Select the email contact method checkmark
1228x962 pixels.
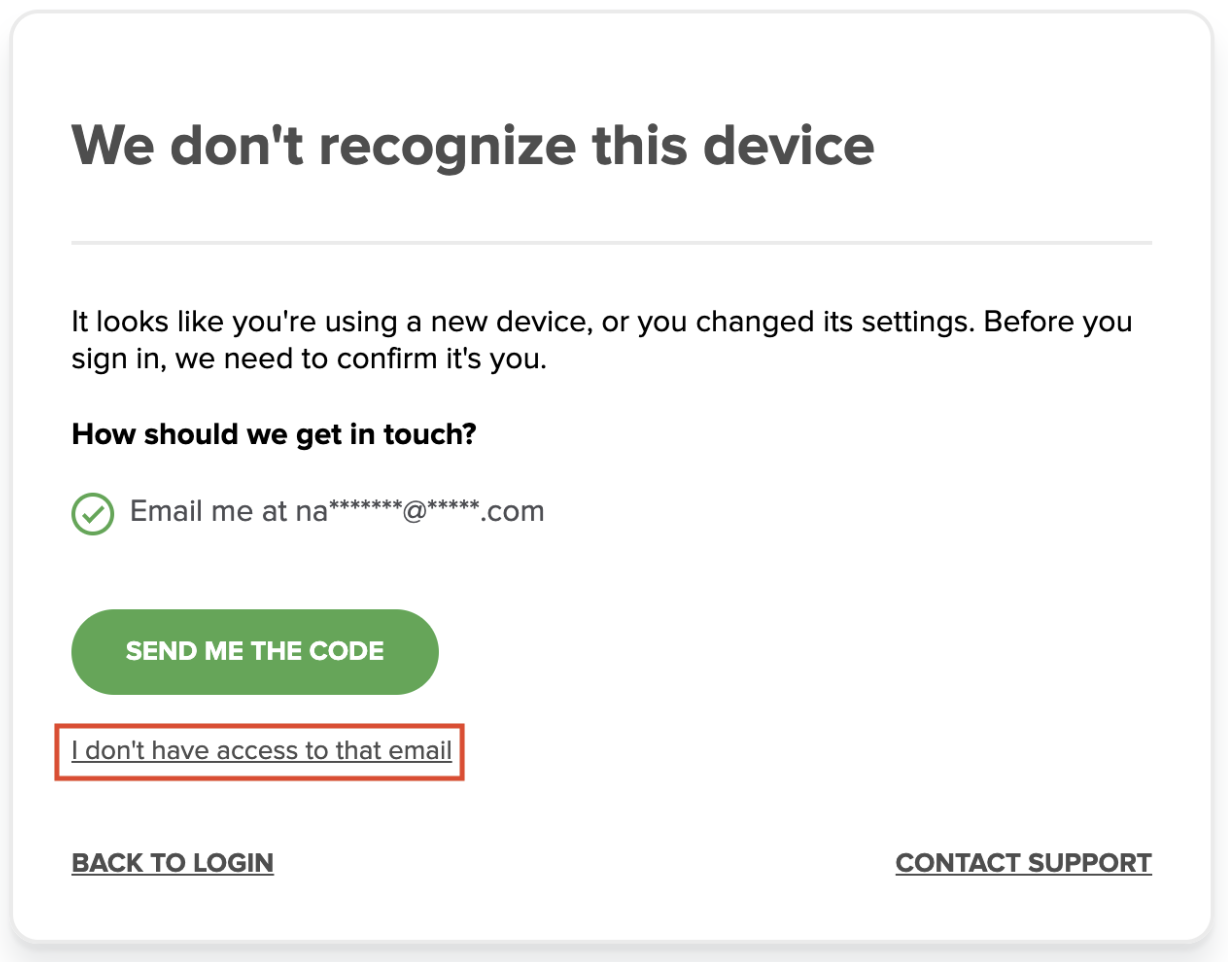[x=92, y=514]
